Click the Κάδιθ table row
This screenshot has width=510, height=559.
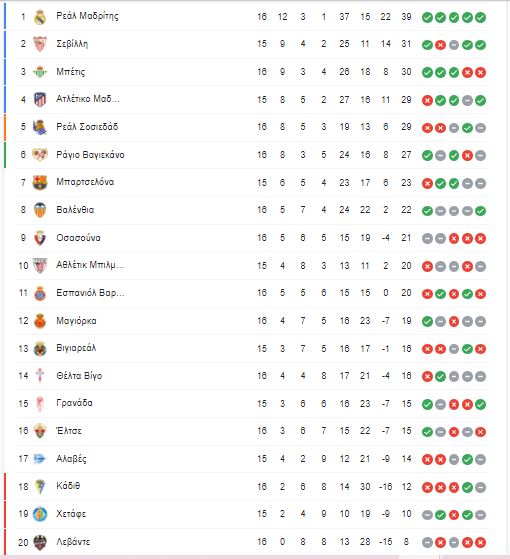252,487
